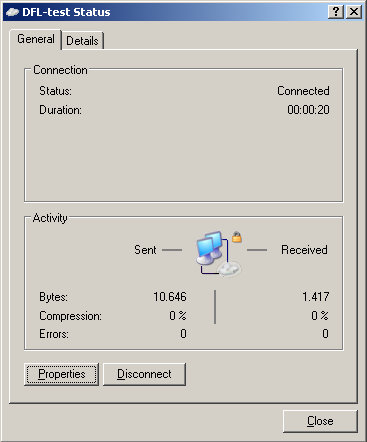This screenshot has width=367, height=442.
Task: Switch to the Details tab
Action: coord(82,41)
